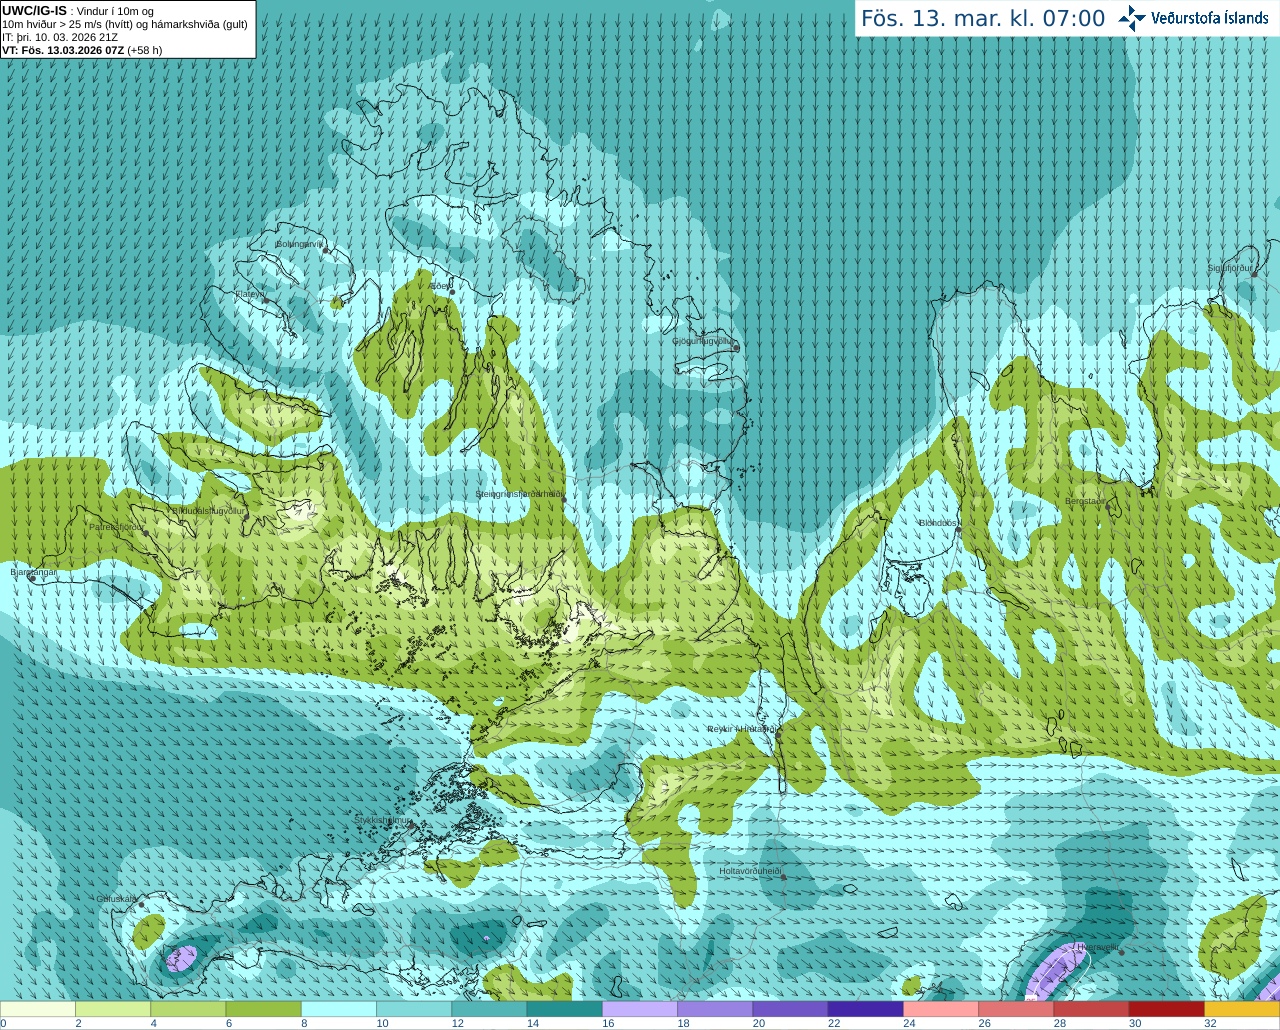Screen dimensions: 1280x1030
Task: Click the 'UWC/IG-IS' model label
Action: click(x=34, y=11)
